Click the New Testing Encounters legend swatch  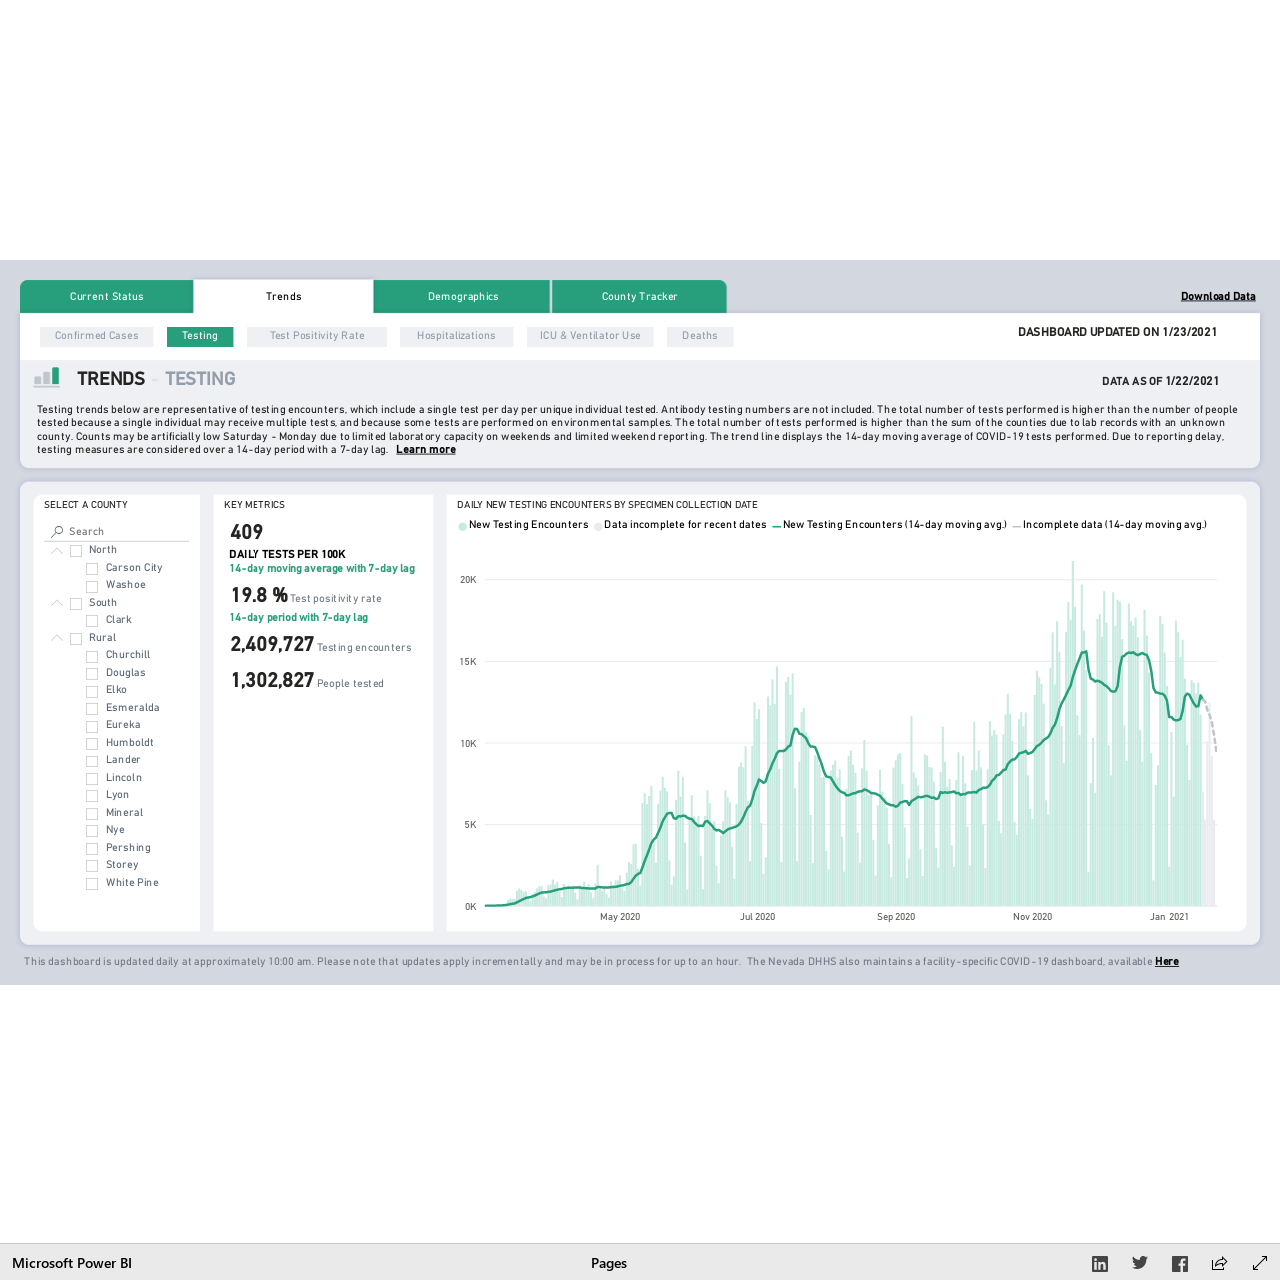pyautogui.click(x=463, y=526)
